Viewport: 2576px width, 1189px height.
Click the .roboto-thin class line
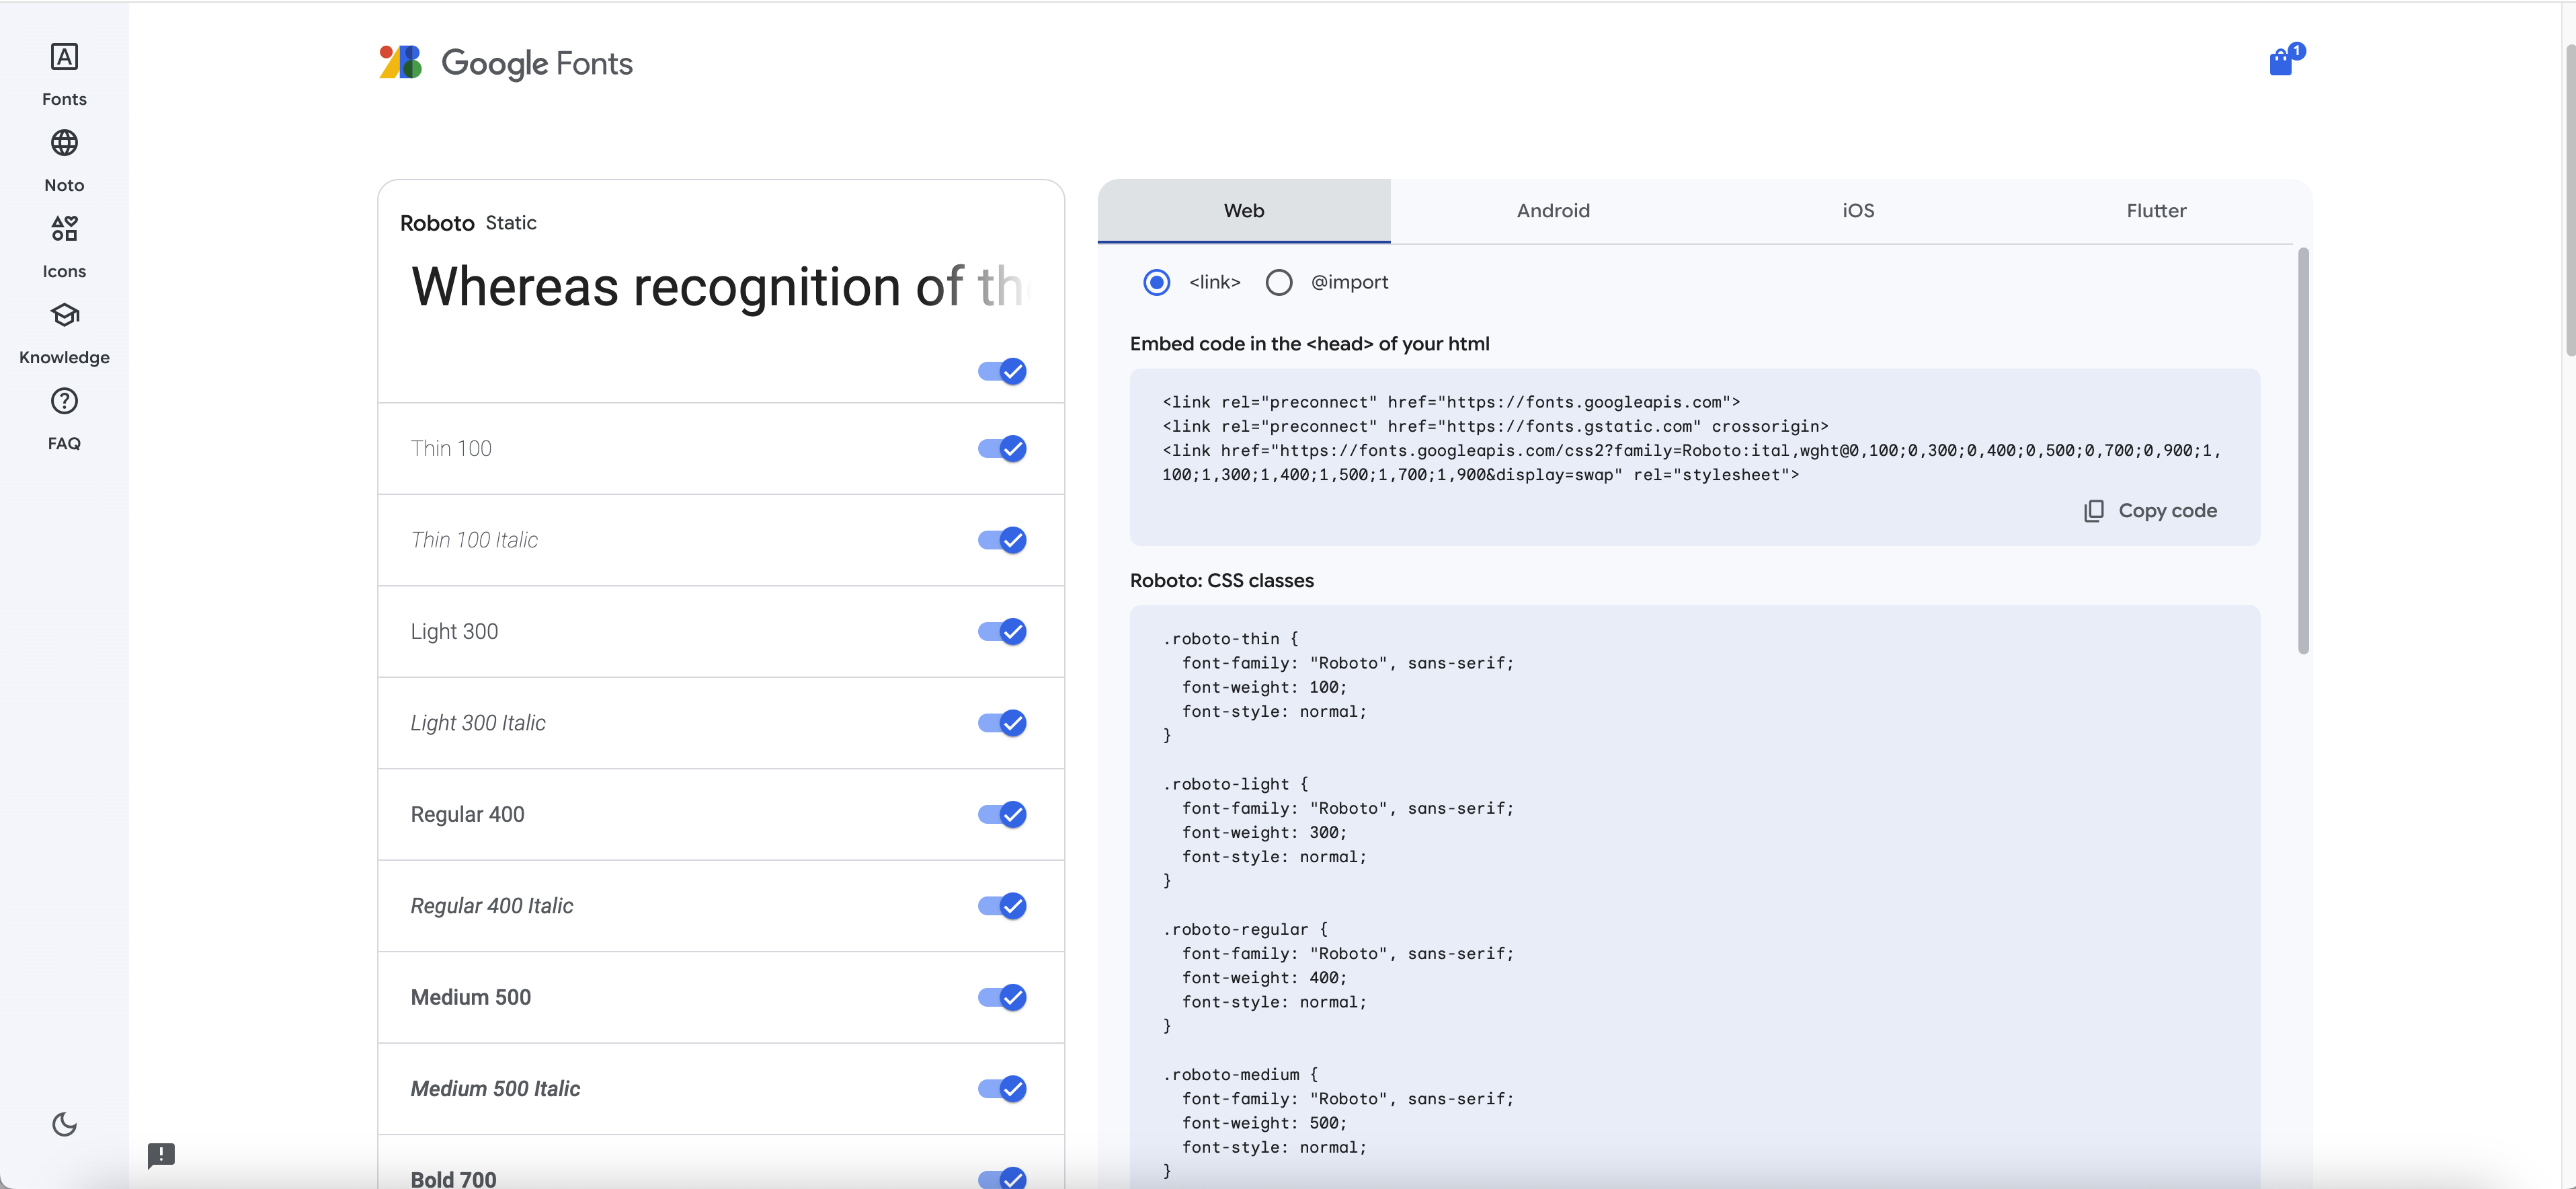point(1230,638)
